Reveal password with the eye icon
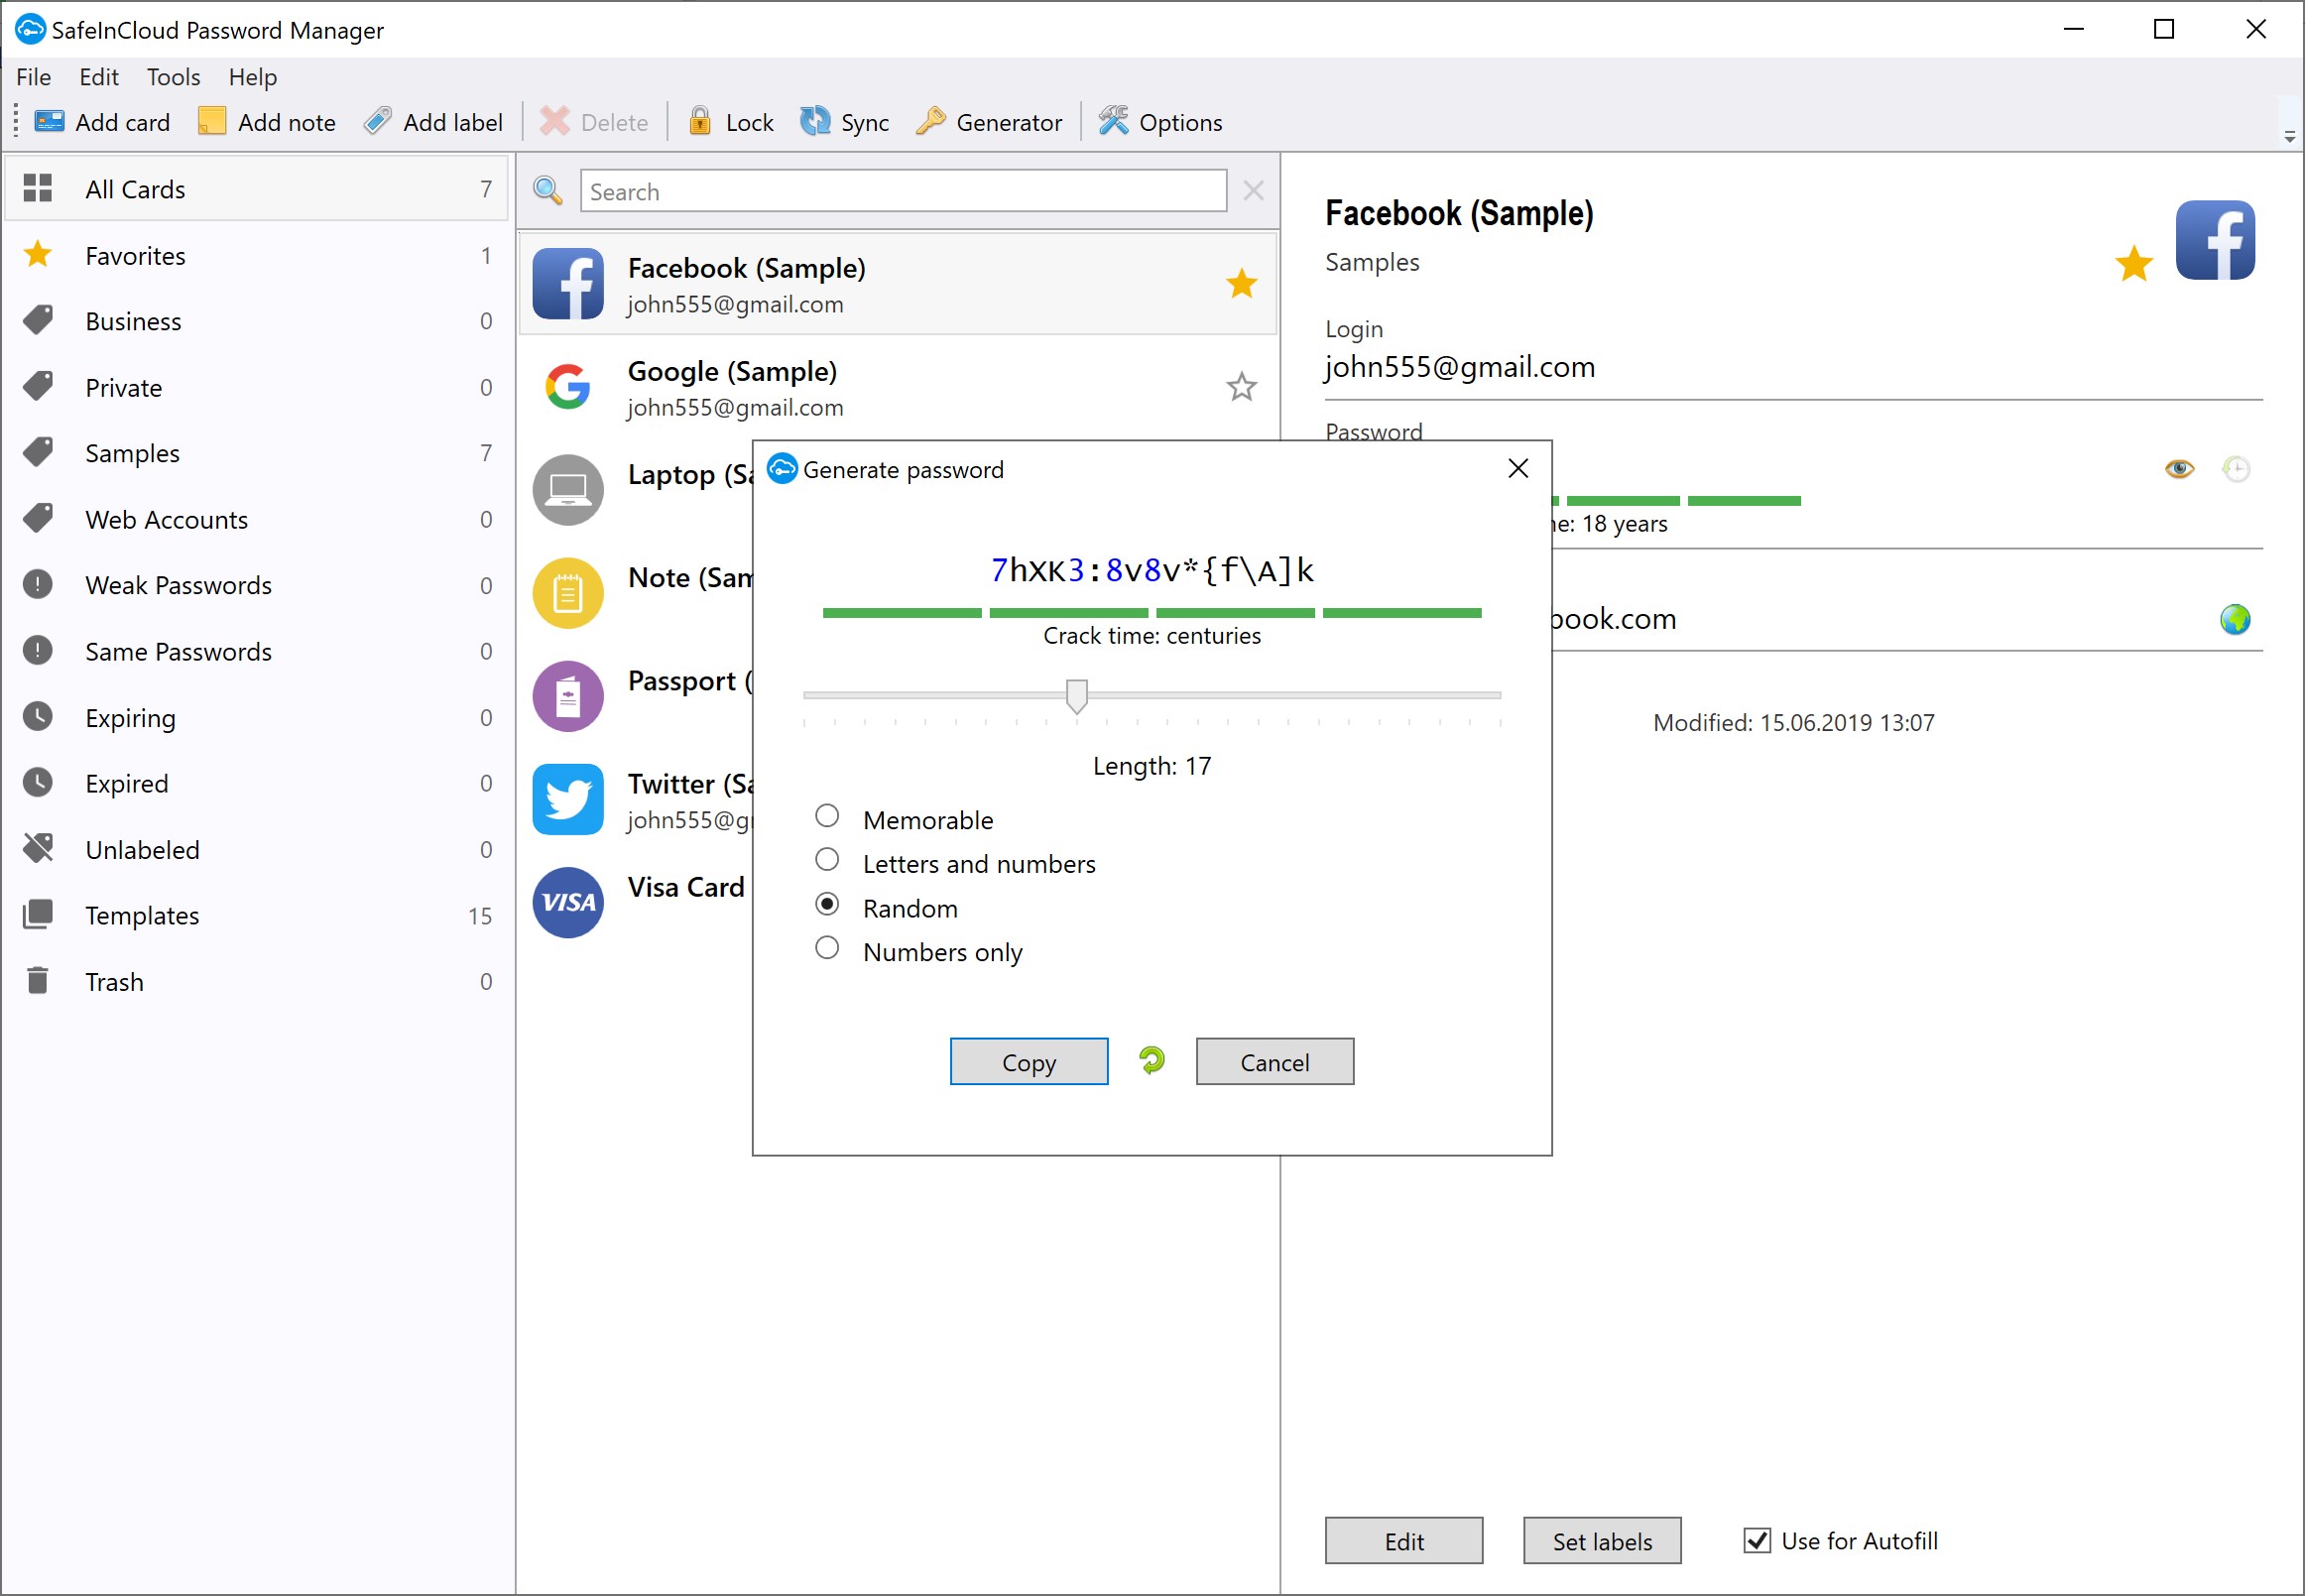Image resolution: width=2305 pixels, height=1596 pixels. coord(2179,468)
